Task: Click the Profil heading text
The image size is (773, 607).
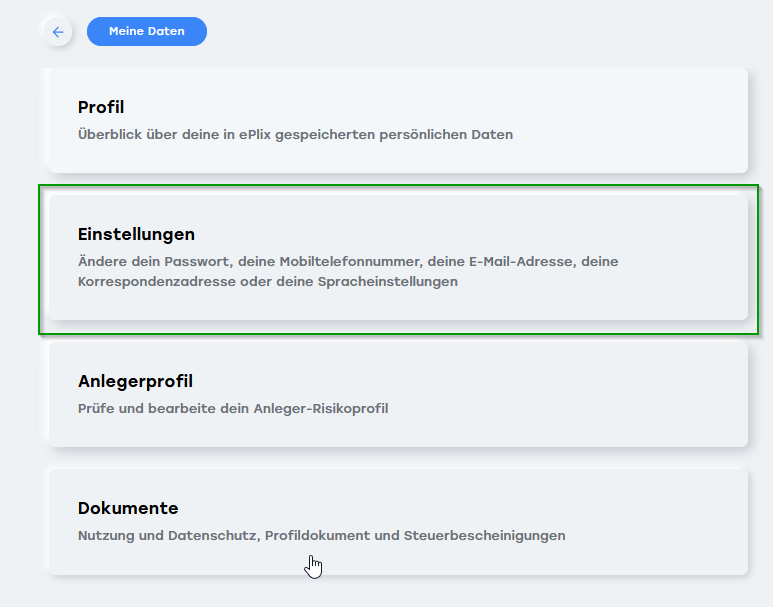Action: pyautogui.click(x=101, y=107)
